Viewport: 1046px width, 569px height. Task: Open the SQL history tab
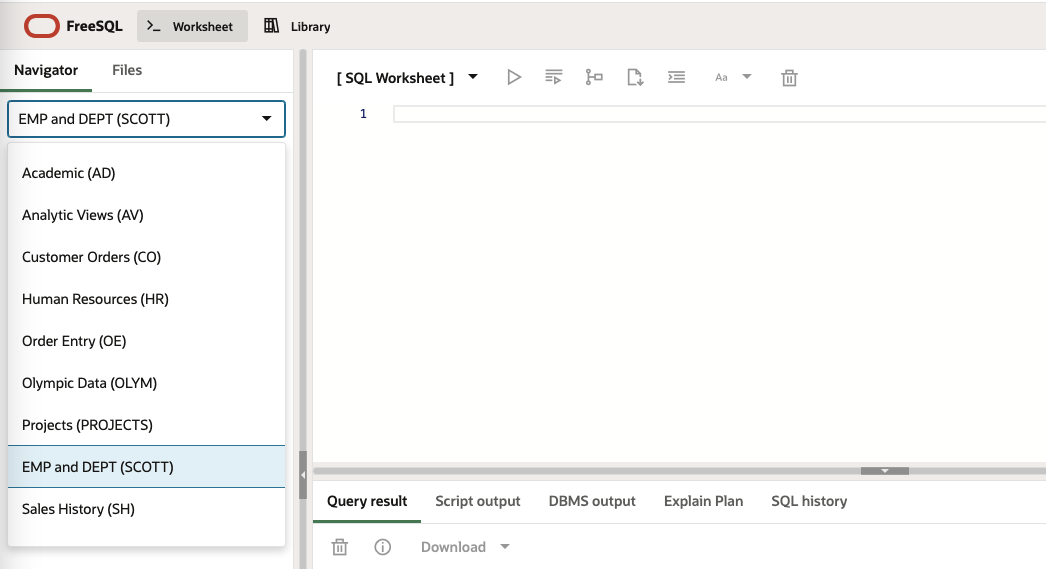click(809, 501)
